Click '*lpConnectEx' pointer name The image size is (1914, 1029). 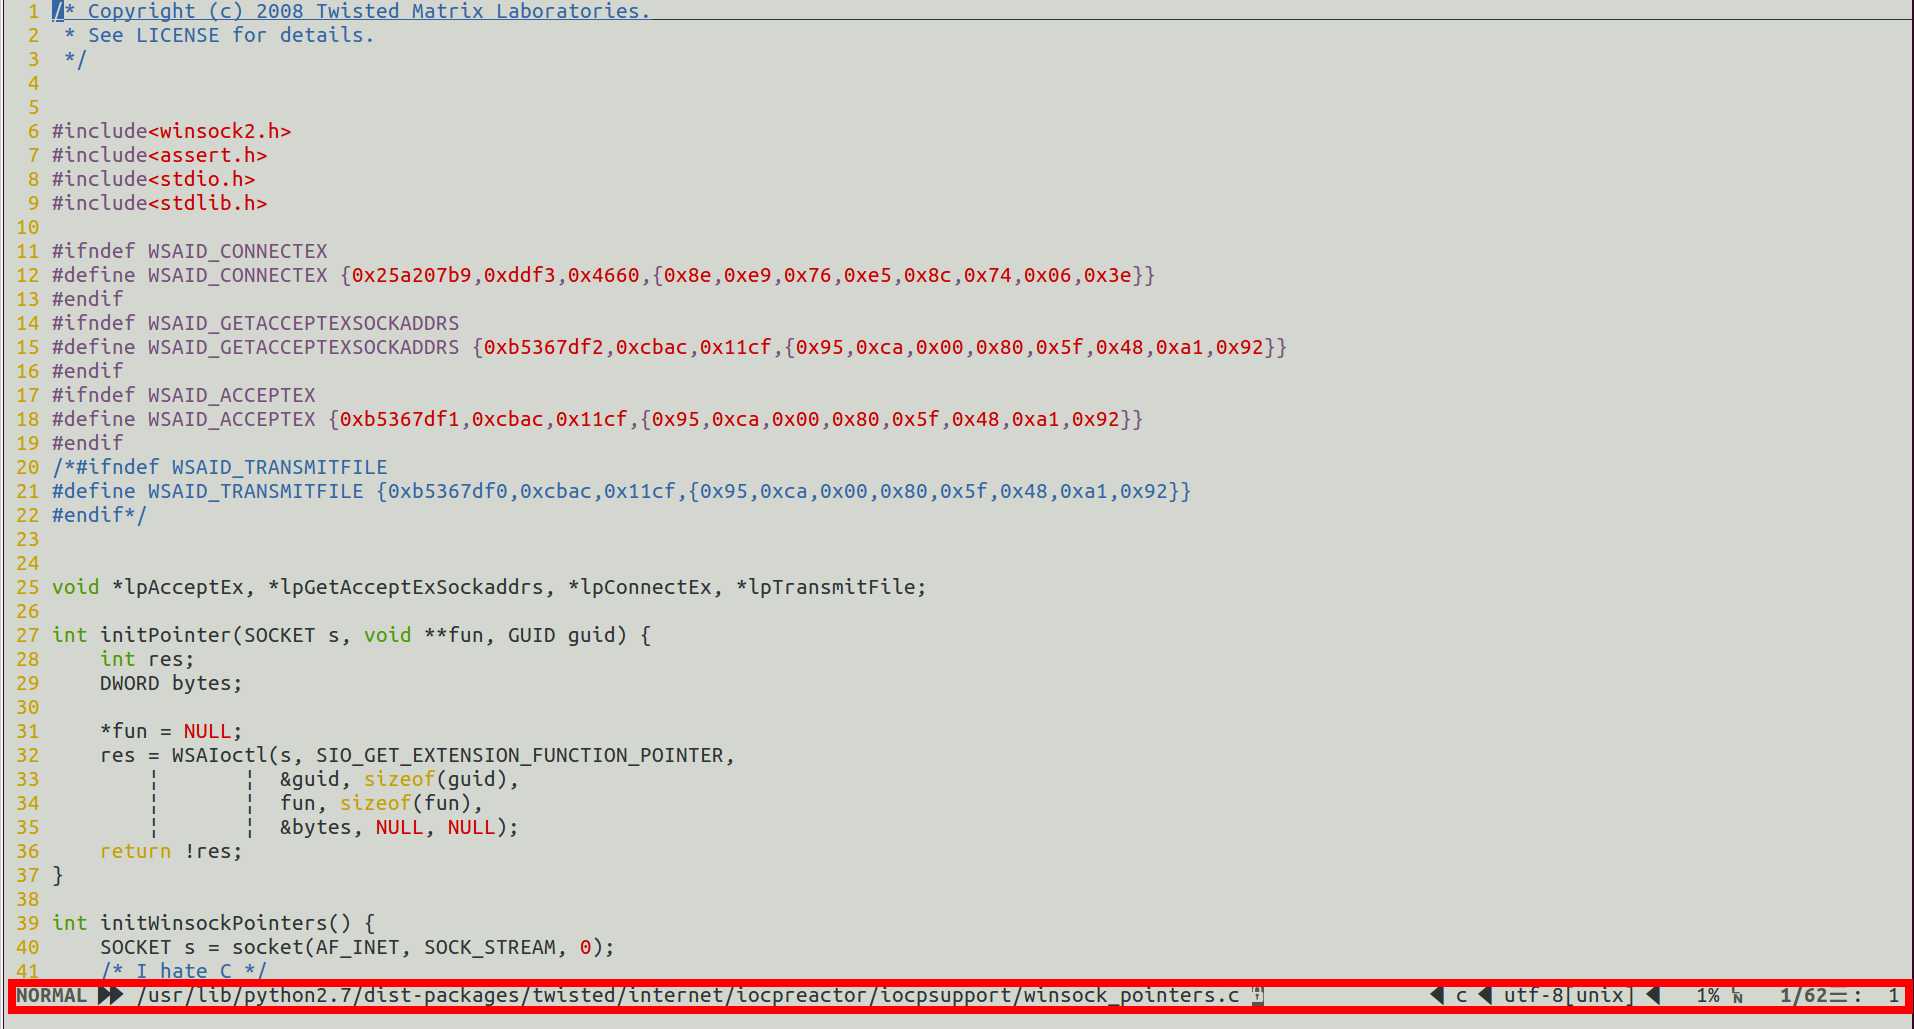(639, 587)
